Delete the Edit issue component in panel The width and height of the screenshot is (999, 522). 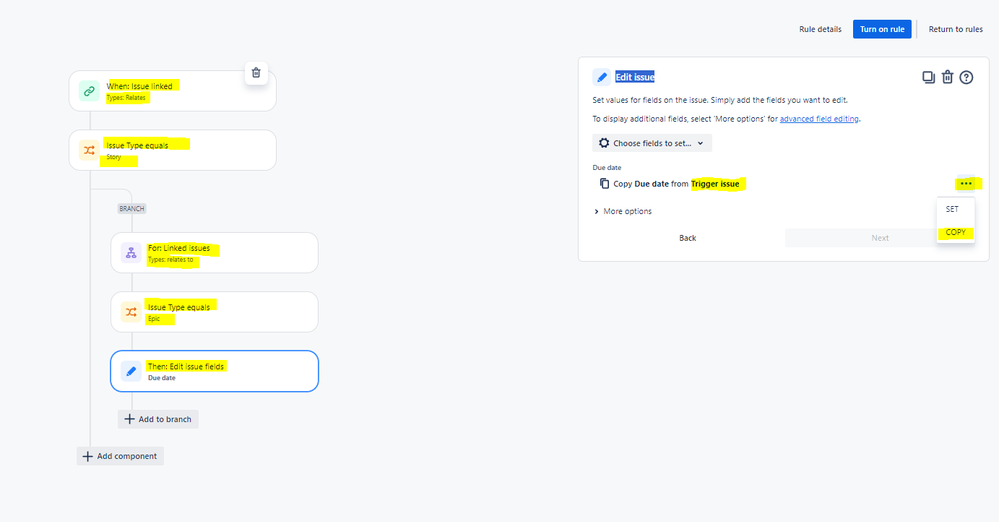tap(947, 77)
